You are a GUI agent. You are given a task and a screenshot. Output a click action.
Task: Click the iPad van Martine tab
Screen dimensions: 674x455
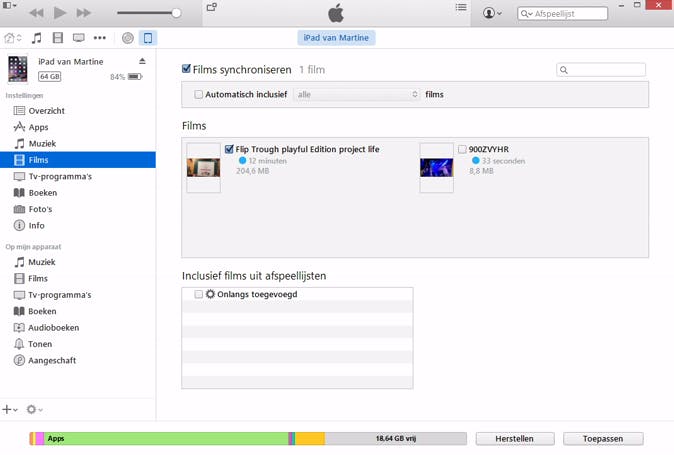tap(336, 38)
